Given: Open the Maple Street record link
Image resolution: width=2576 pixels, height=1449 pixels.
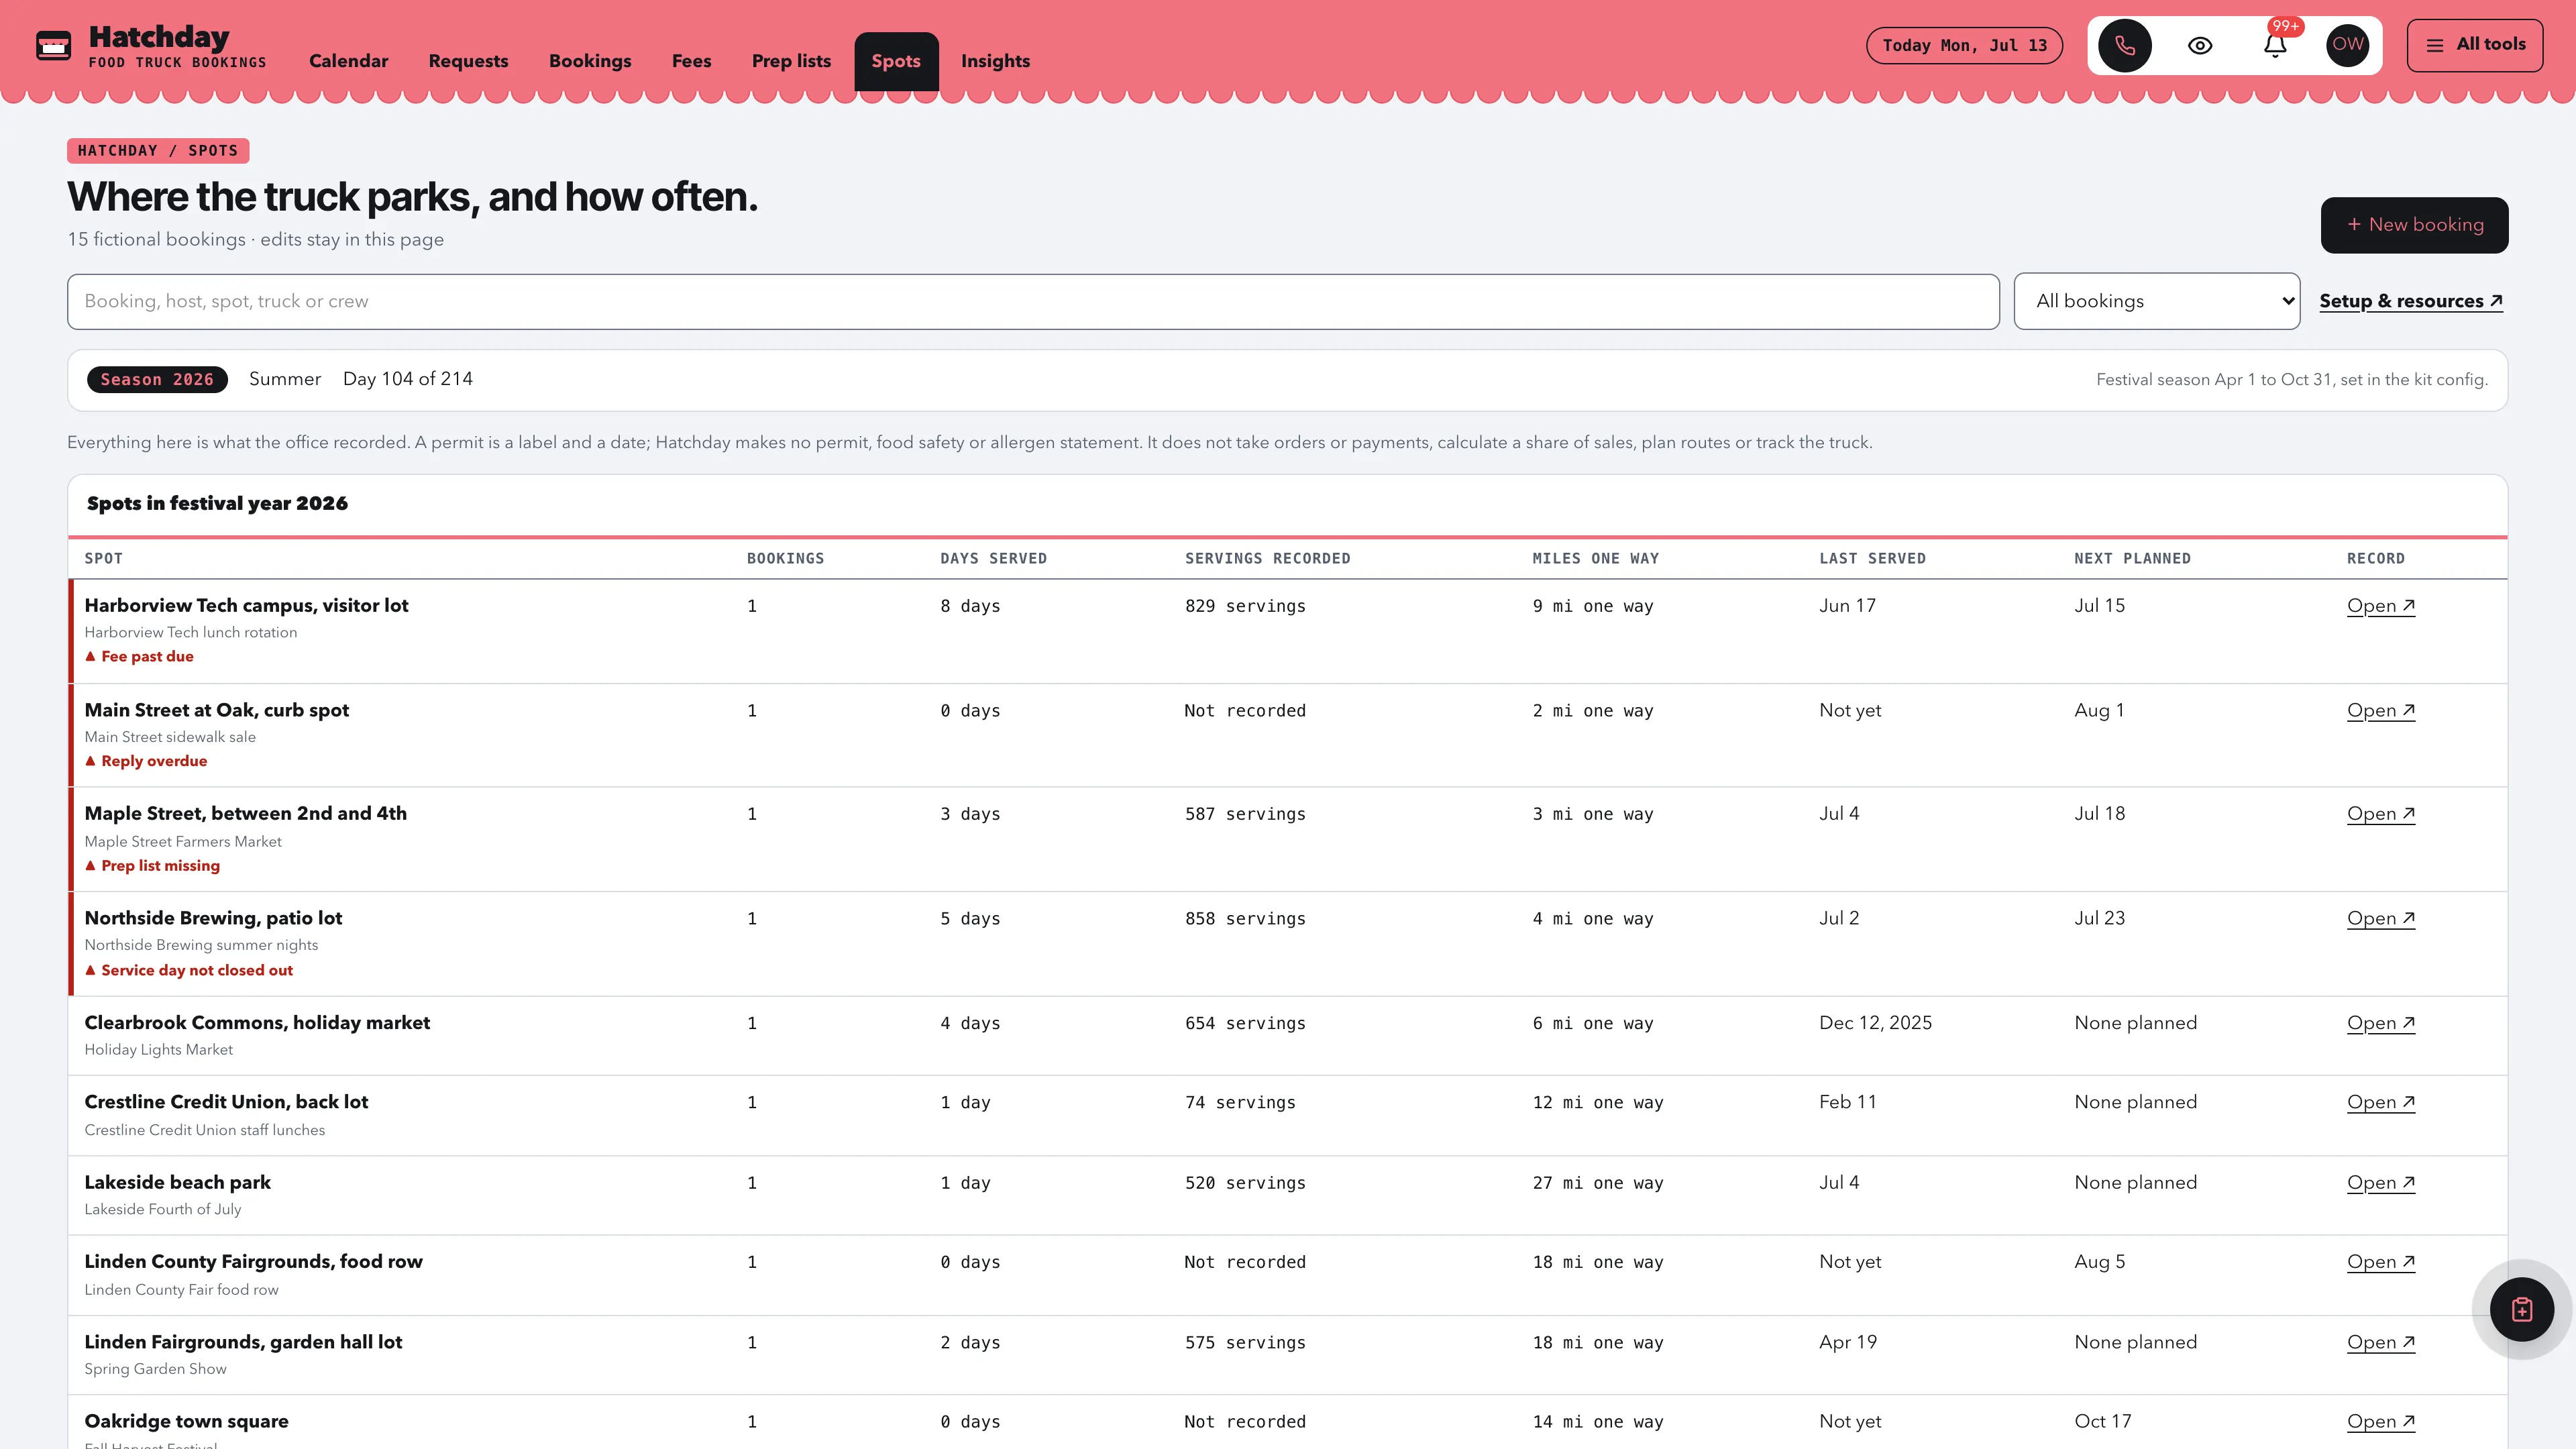Looking at the screenshot, I should tap(2380, 814).
